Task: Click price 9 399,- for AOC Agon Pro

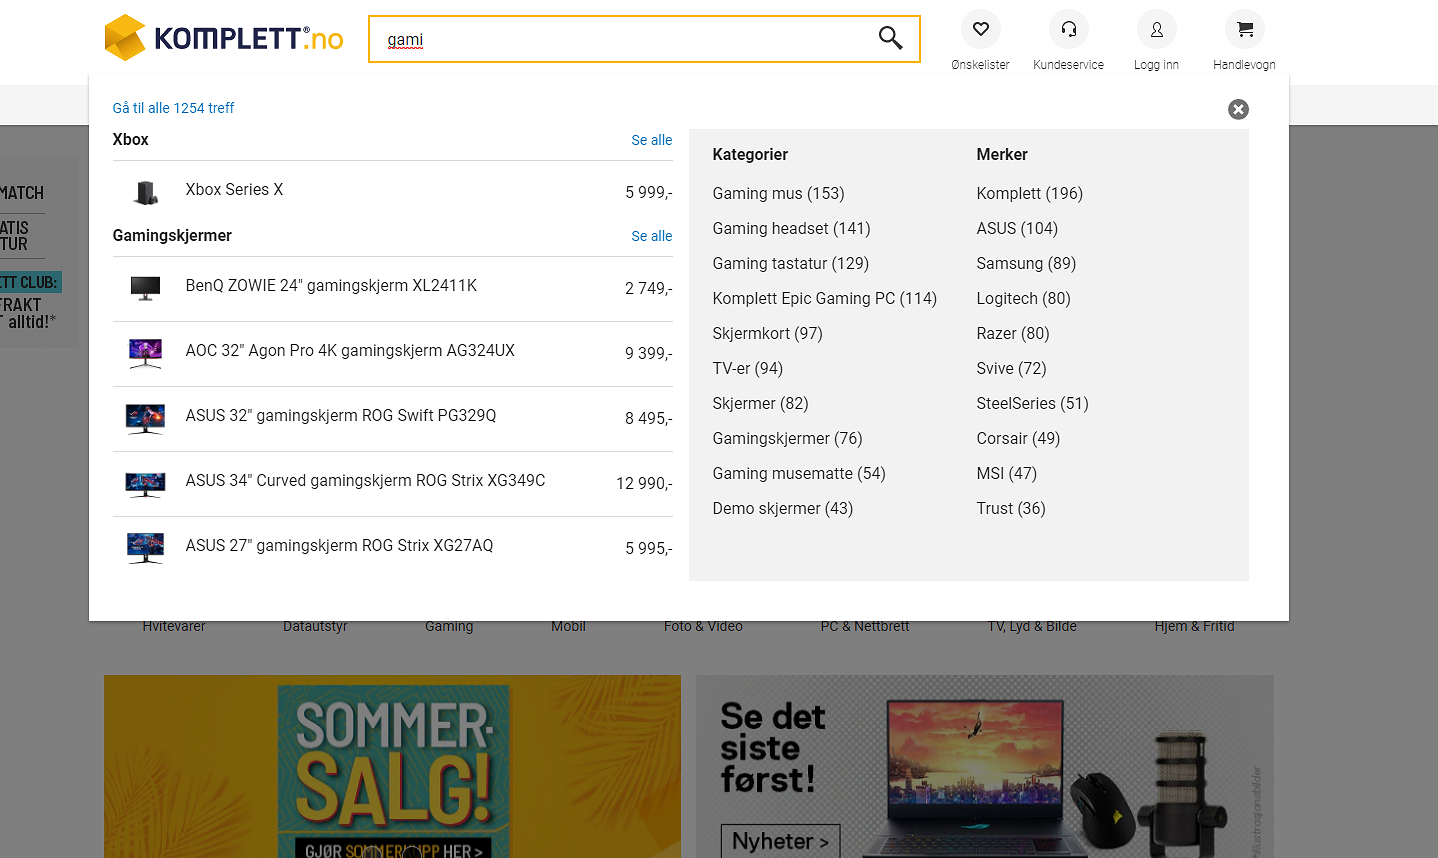Action: [649, 353]
